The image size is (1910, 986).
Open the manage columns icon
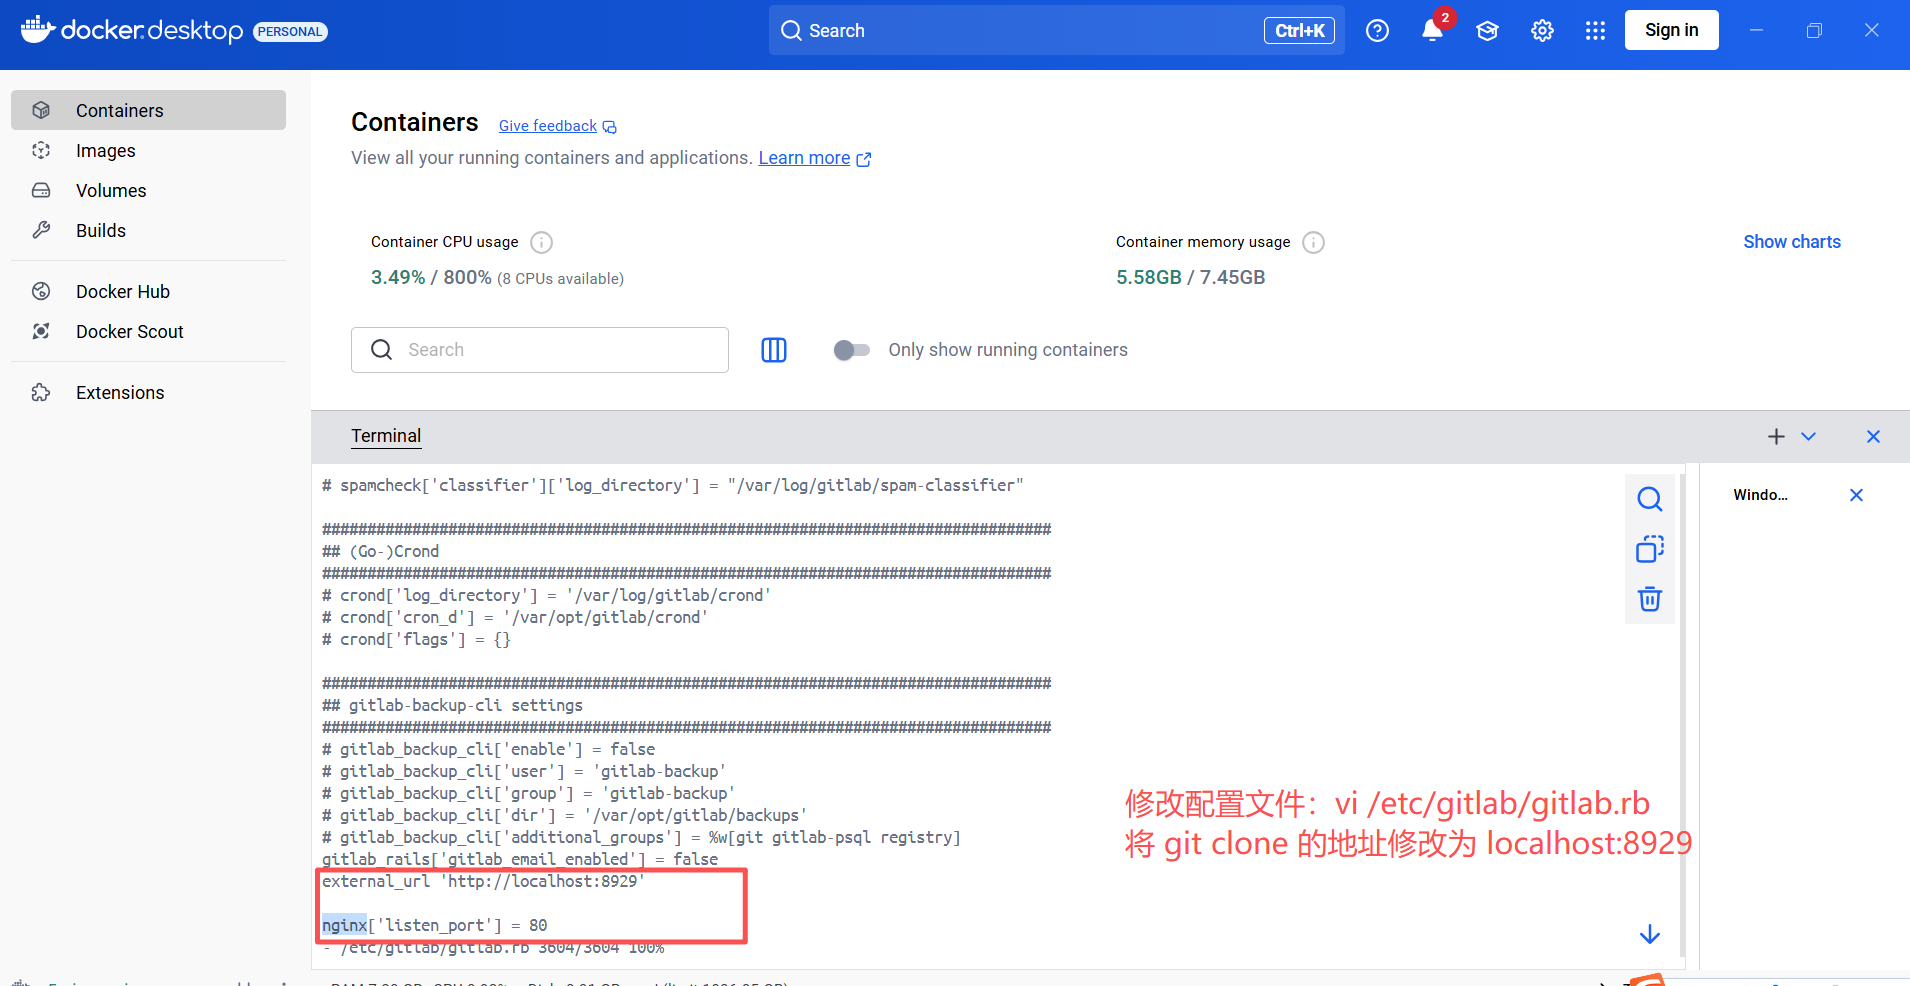coord(774,350)
